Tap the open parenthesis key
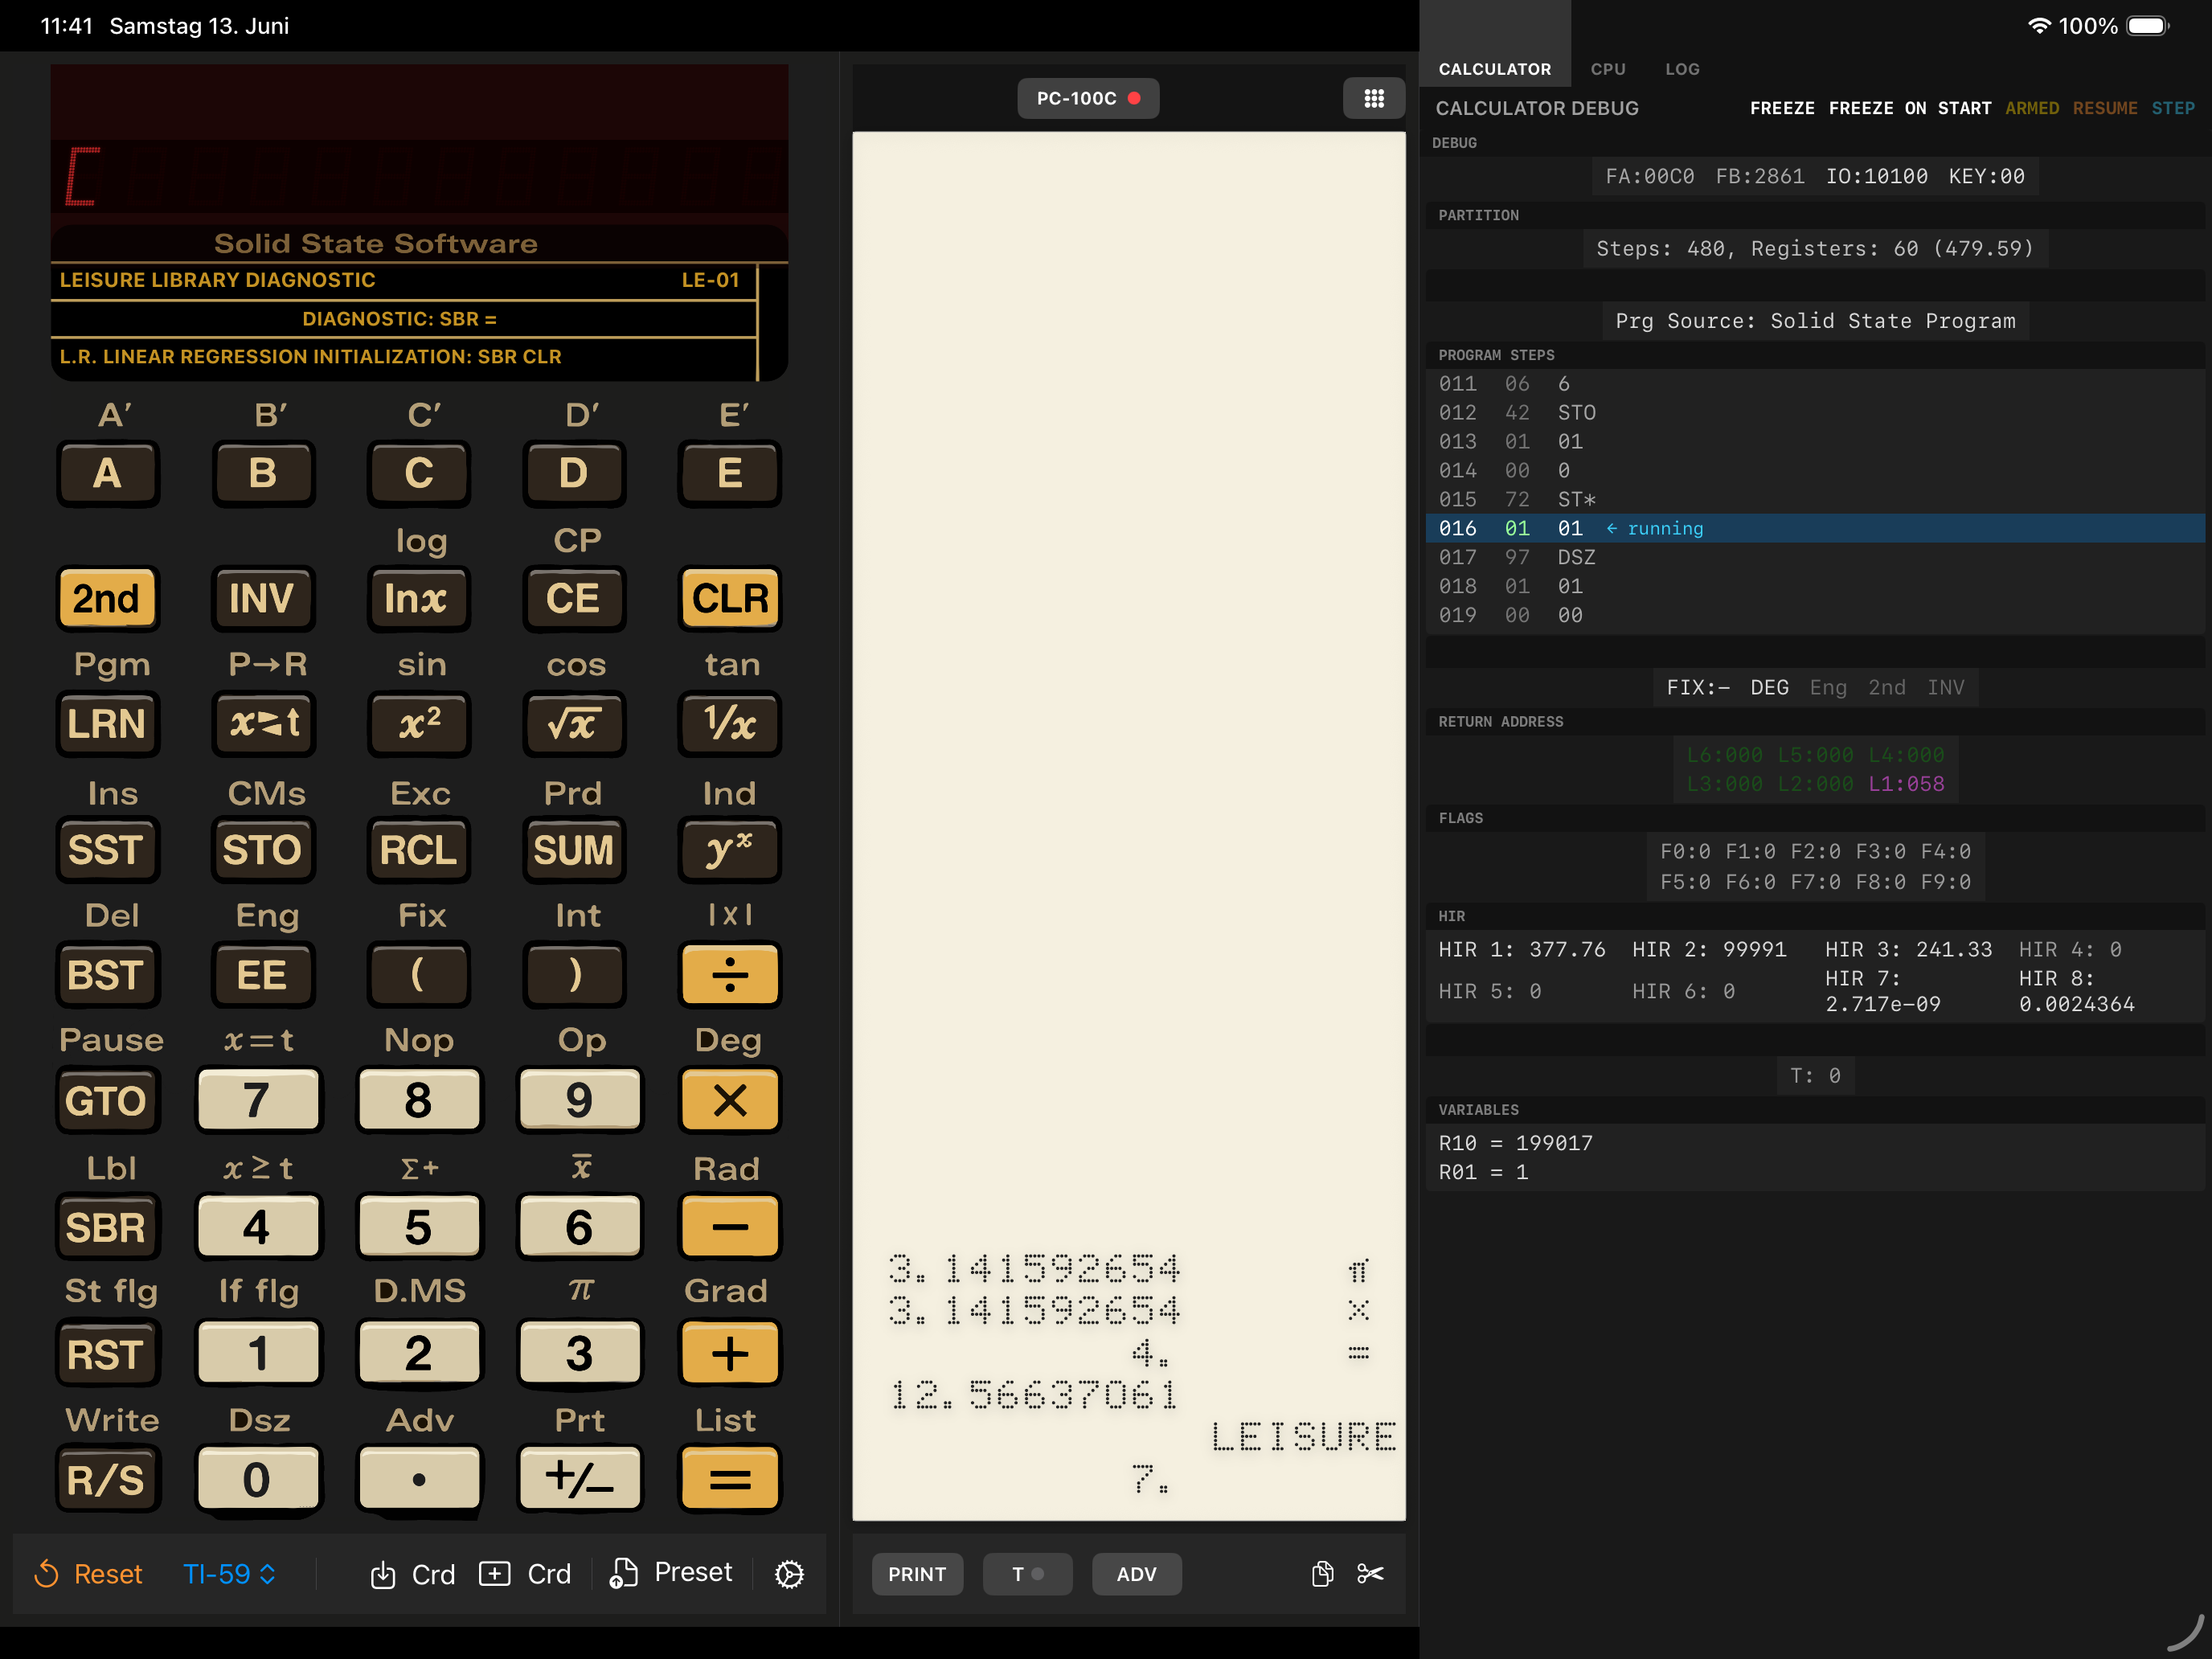Image resolution: width=2212 pixels, height=1659 pixels. pyautogui.click(x=417, y=974)
